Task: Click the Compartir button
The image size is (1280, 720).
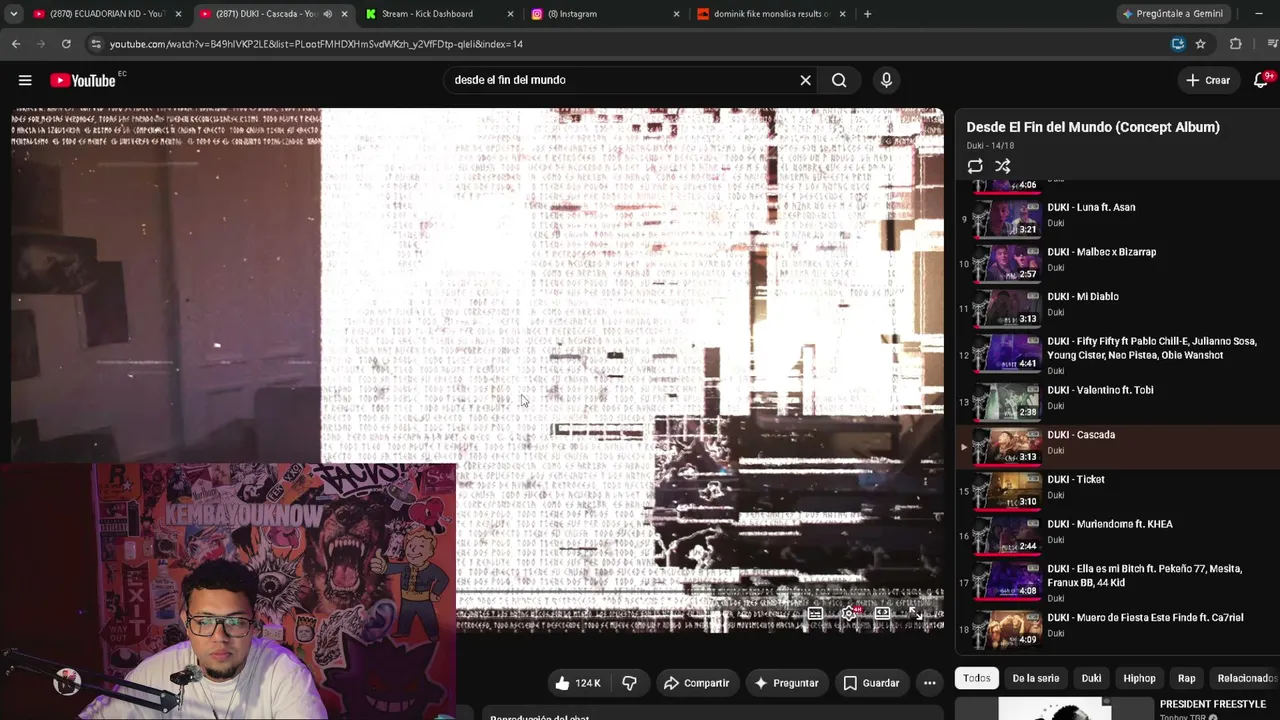Action: click(x=696, y=683)
